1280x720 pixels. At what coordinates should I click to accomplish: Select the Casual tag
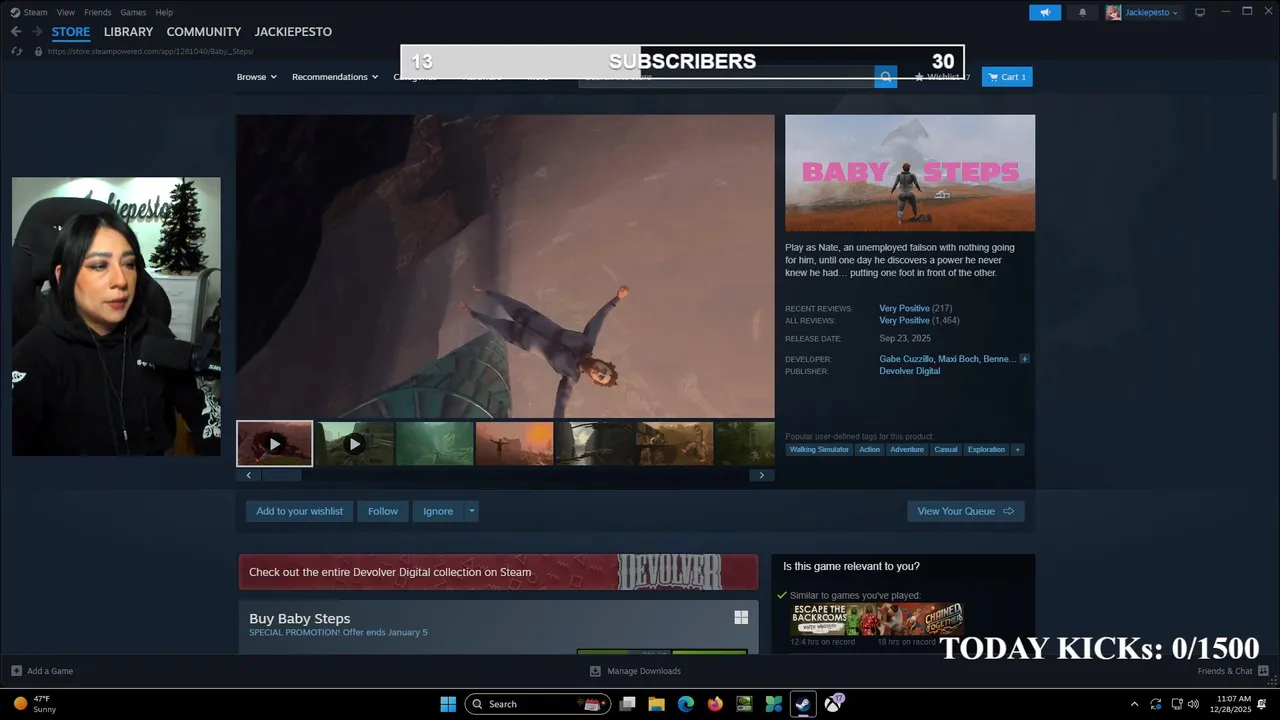[x=946, y=449]
